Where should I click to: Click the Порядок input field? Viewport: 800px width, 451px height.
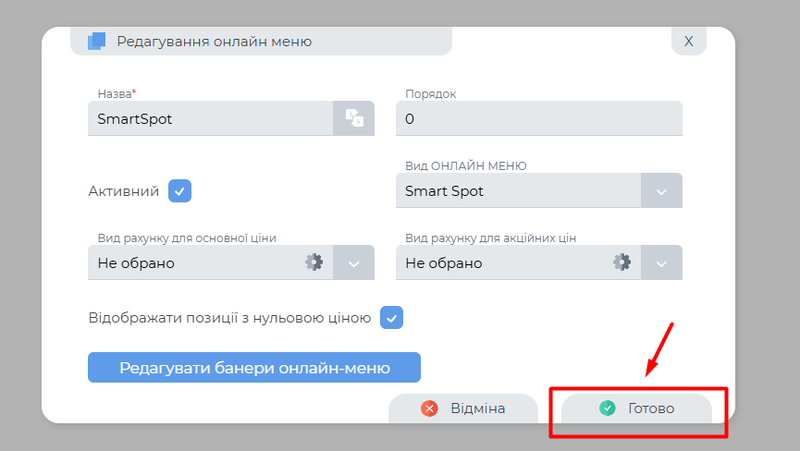pyautogui.click(x=538, y=119)
